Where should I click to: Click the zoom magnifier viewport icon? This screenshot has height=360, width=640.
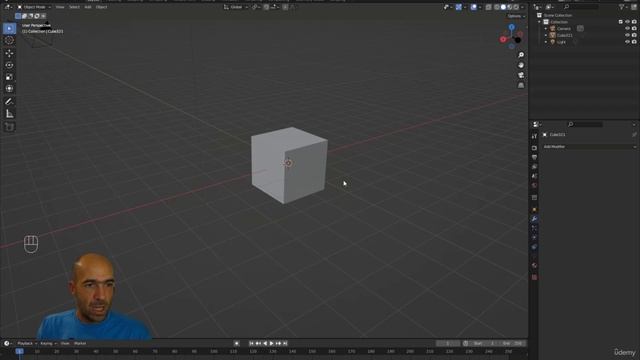521,55
